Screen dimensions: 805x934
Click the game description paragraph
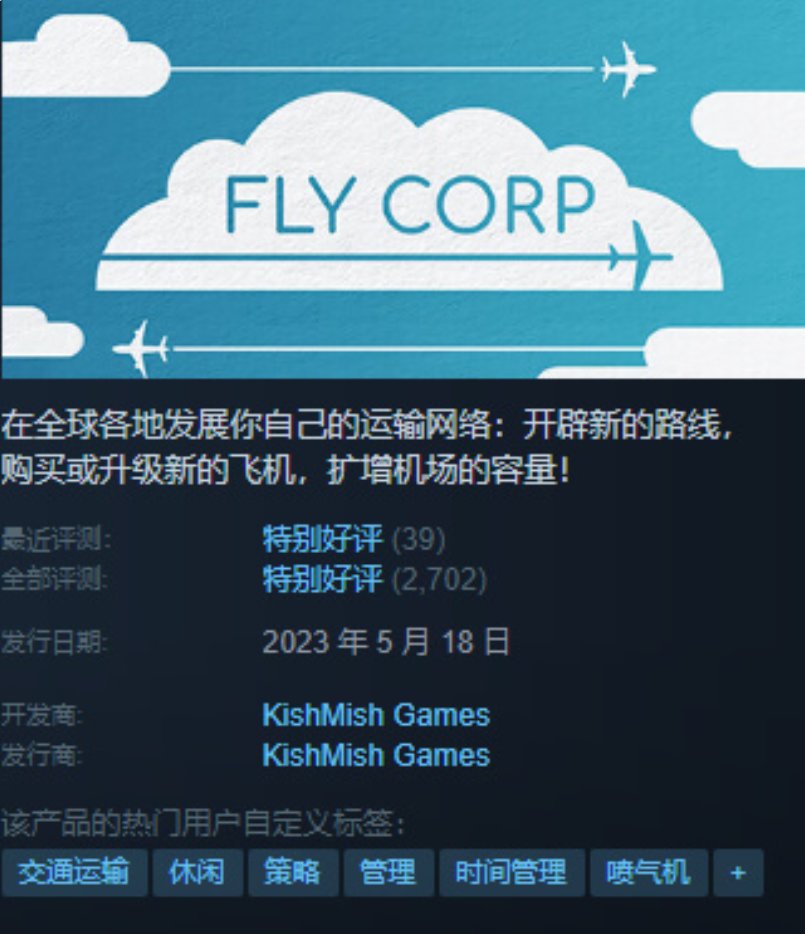366,448
